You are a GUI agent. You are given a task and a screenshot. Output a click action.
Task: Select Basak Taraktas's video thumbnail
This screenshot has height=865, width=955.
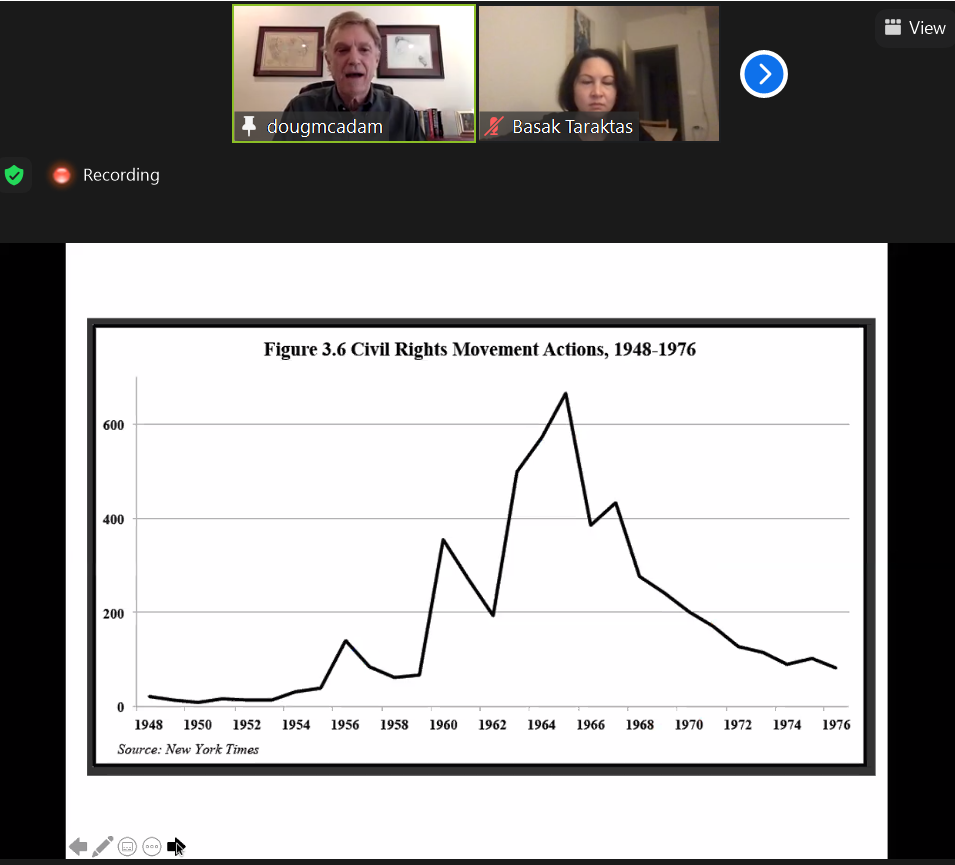click(x=598, y=65)
